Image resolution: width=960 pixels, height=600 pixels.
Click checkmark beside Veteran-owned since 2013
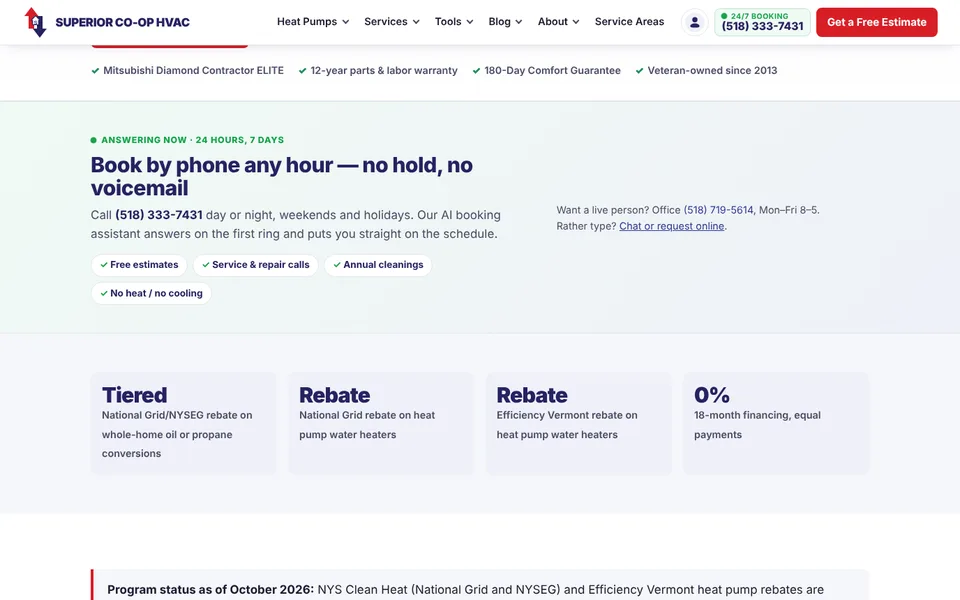pyautogui.click(x=639, y=70)
